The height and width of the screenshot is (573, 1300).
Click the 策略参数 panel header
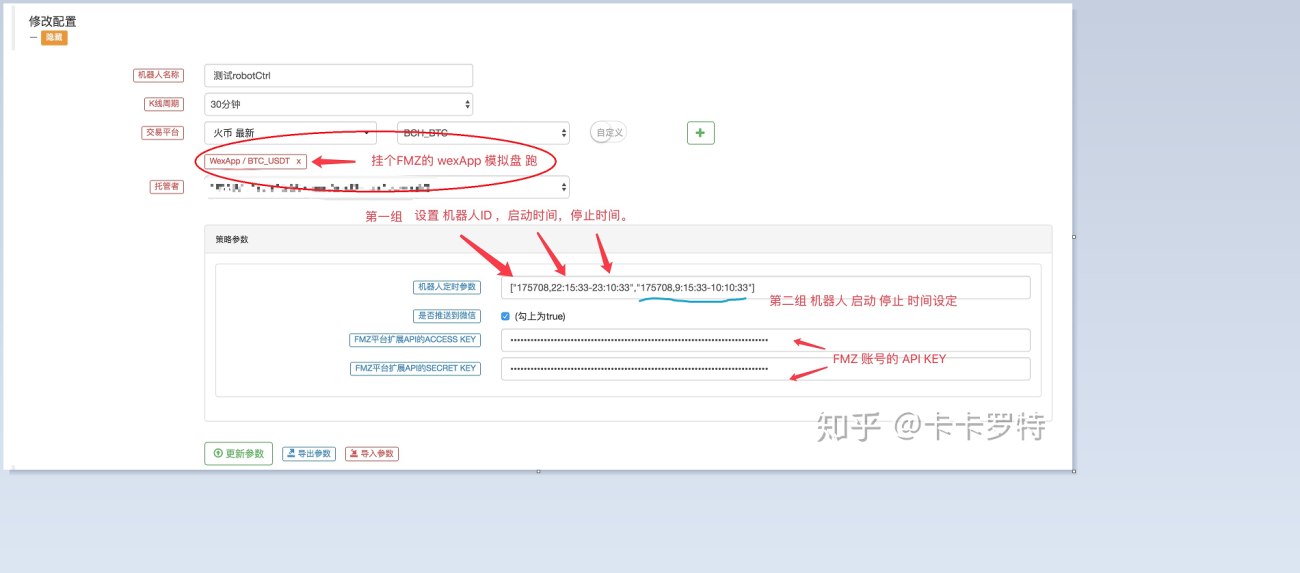coord(627,240)
